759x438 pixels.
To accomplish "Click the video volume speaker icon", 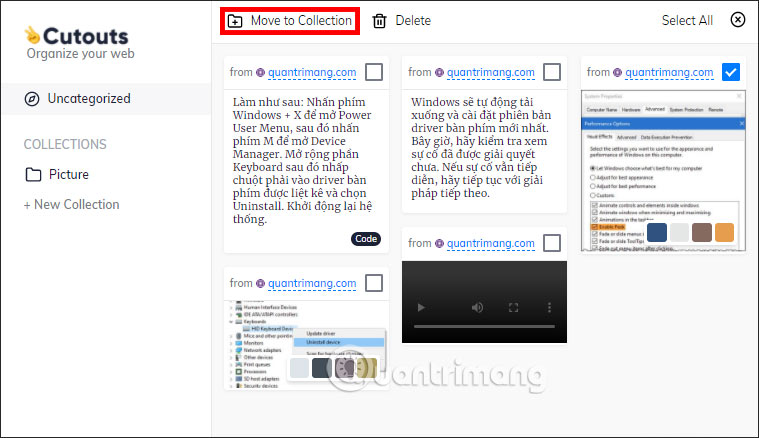I will coord(477,307).
